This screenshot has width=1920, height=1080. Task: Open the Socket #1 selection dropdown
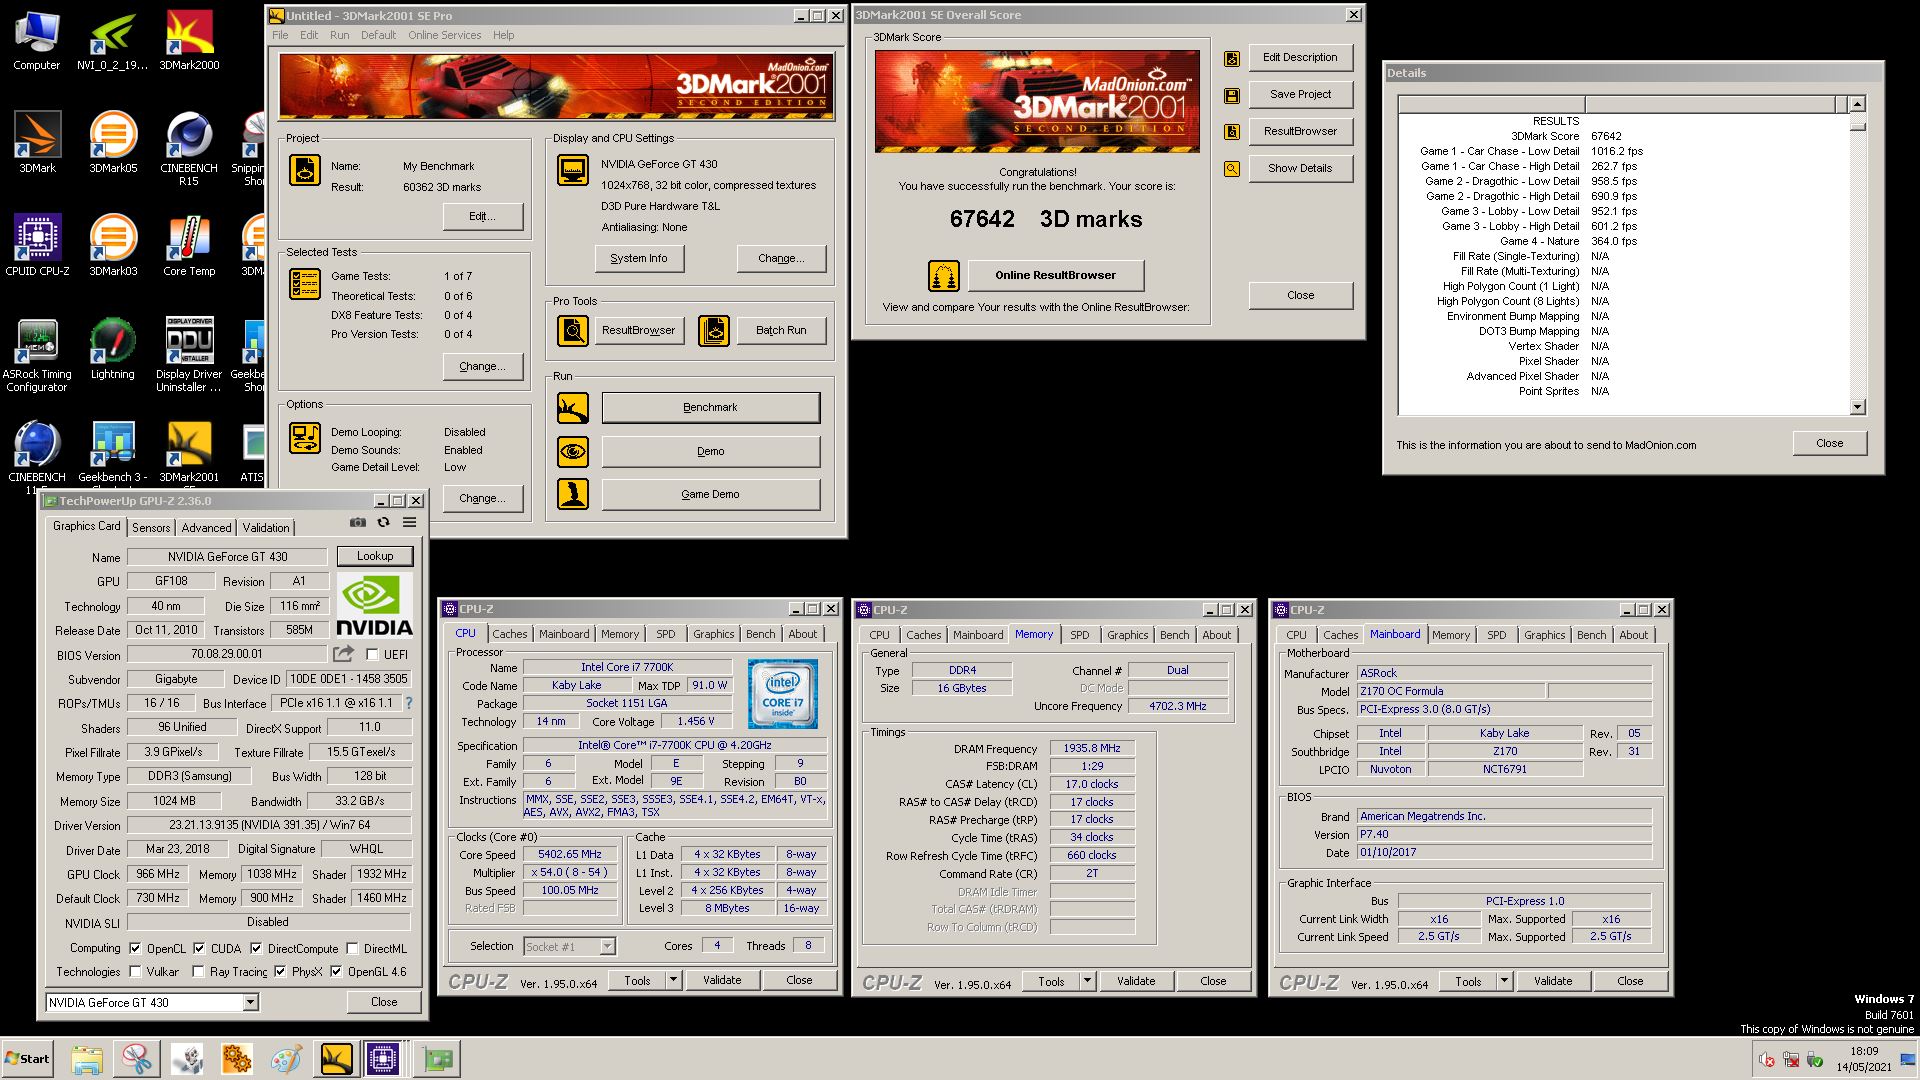607,946
